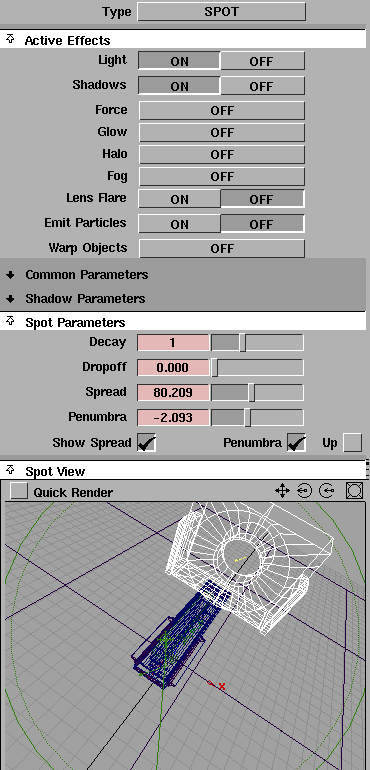Turn Lens Flare ON

[179, 199]
